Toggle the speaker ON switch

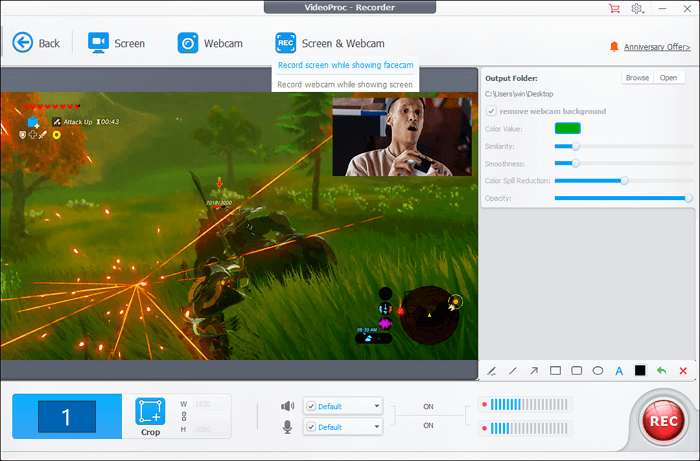click(x=428, y=407)
